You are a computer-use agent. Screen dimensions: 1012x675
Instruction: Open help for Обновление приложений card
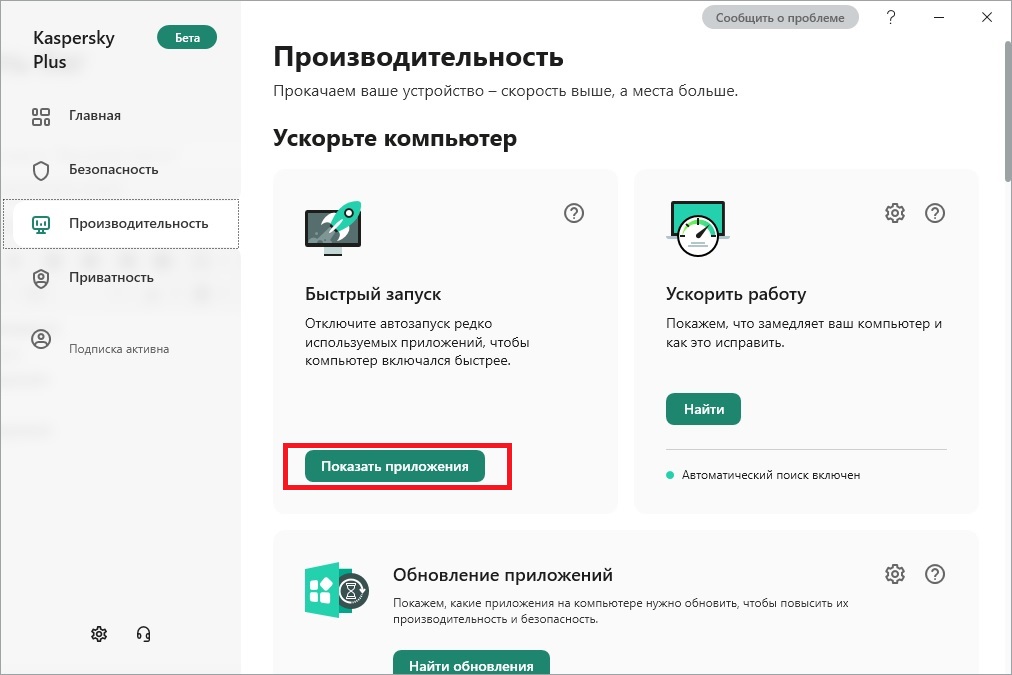935,574
